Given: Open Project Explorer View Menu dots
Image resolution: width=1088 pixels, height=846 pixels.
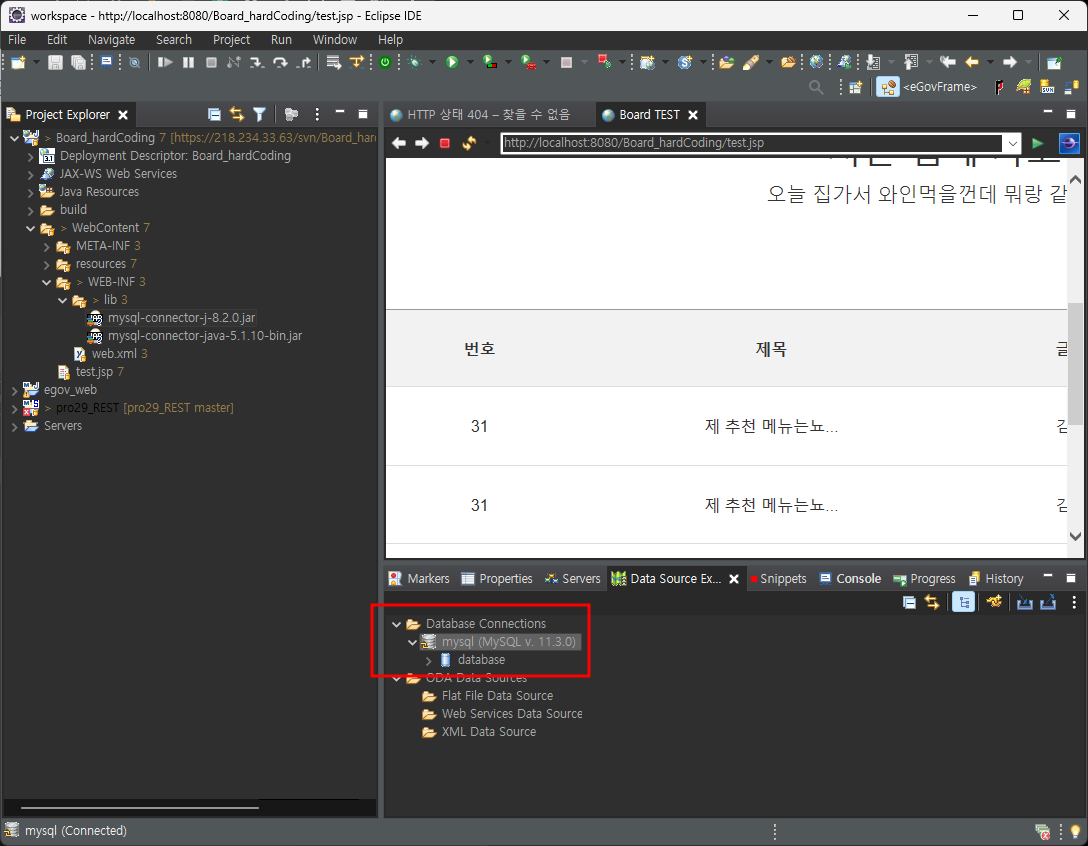Looking at the screenshot, I should point(316,114).
